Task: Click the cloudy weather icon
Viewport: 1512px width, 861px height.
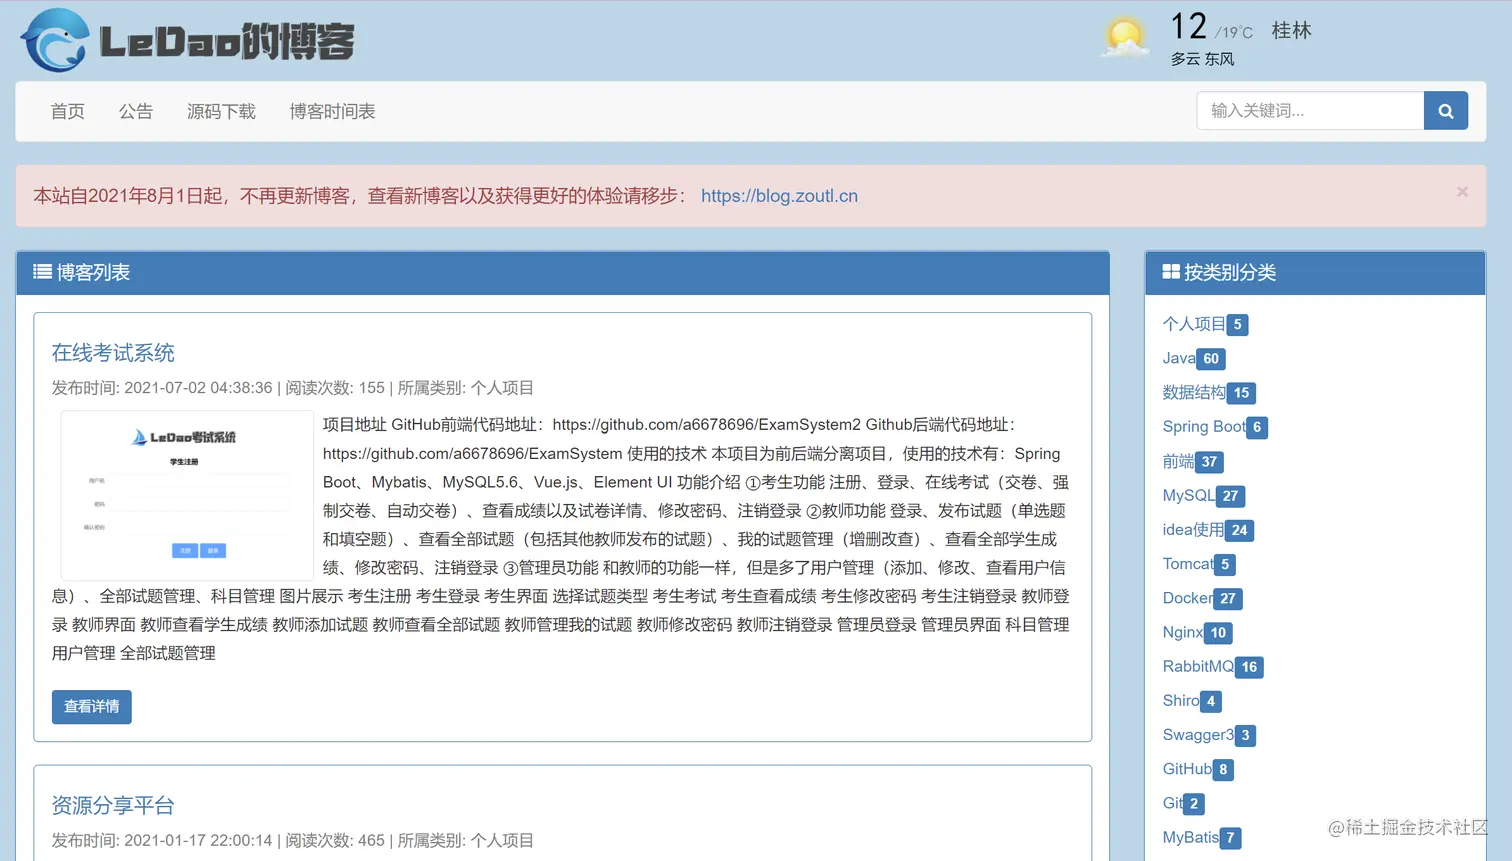Action: click(1124, 38)
